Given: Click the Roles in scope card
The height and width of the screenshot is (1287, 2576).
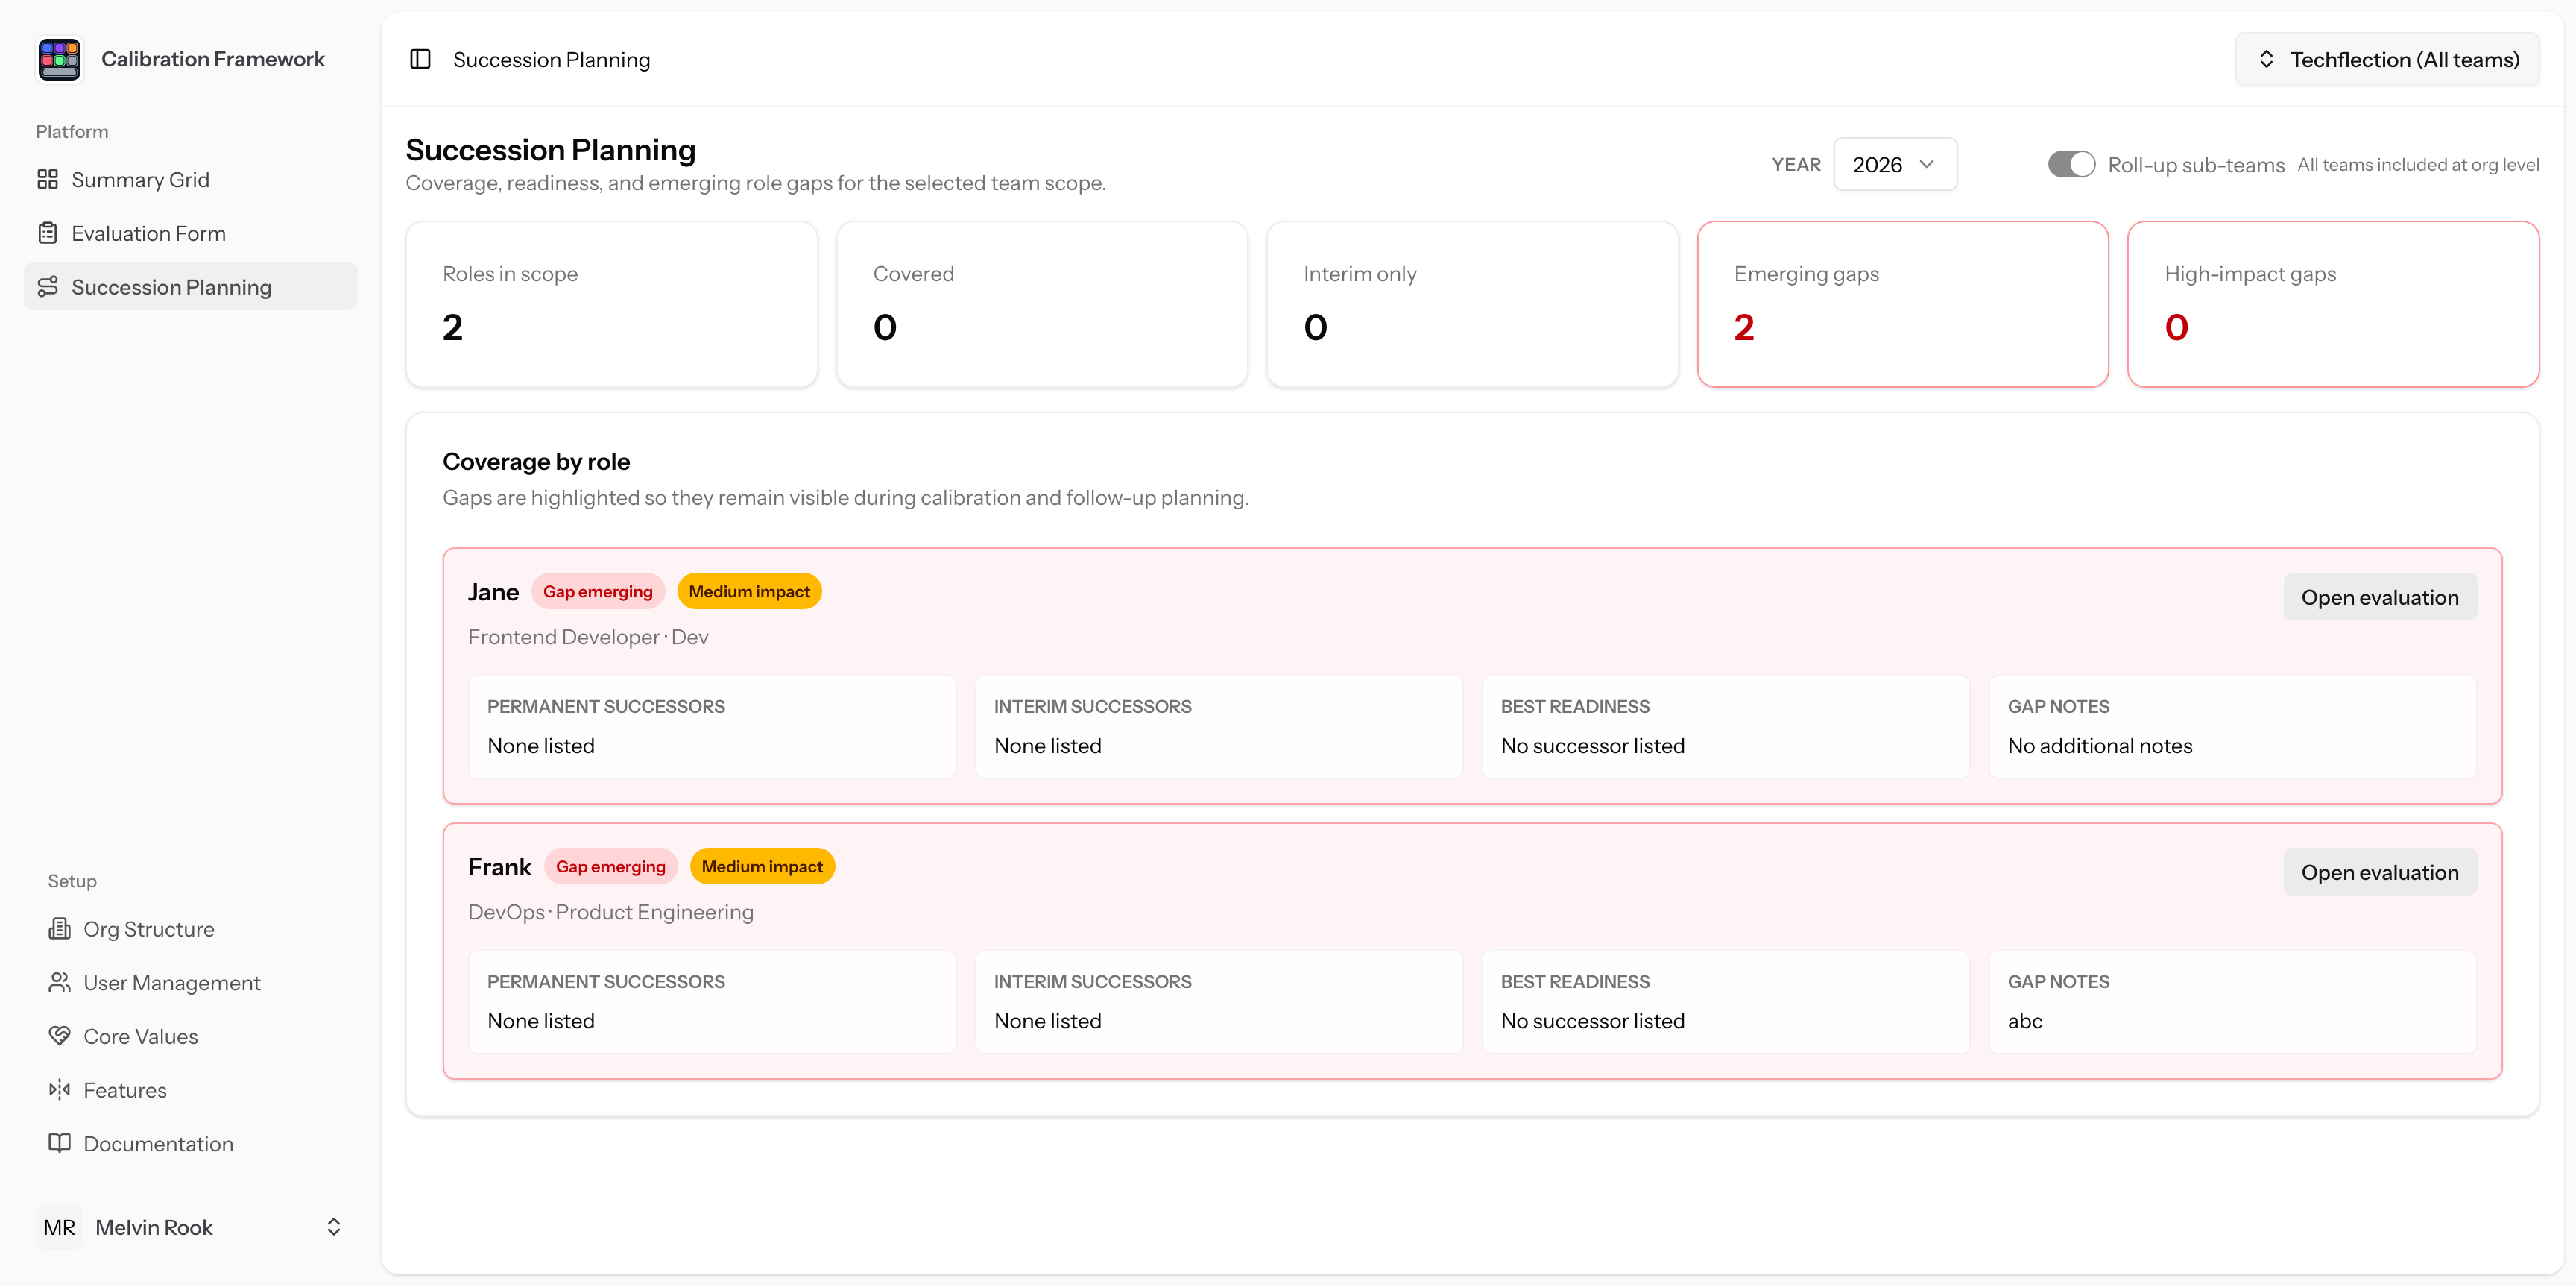Looking at the screenshot, I should (x=612, y=304).
